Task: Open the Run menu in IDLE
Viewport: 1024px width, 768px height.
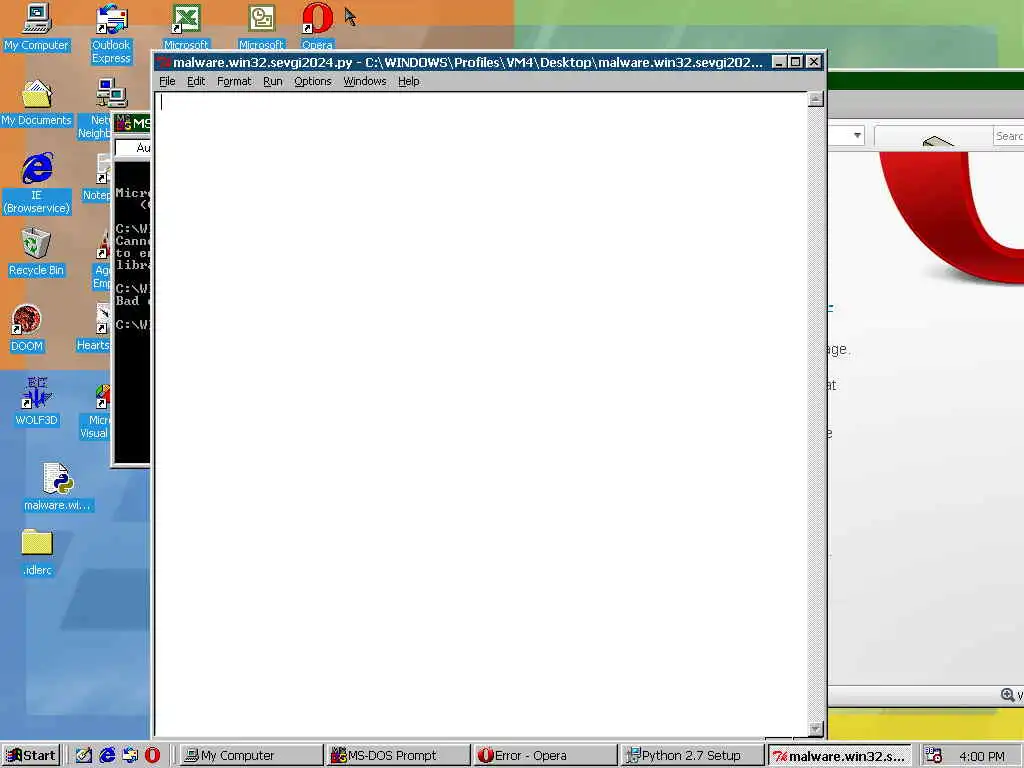Action: (273, 82)
